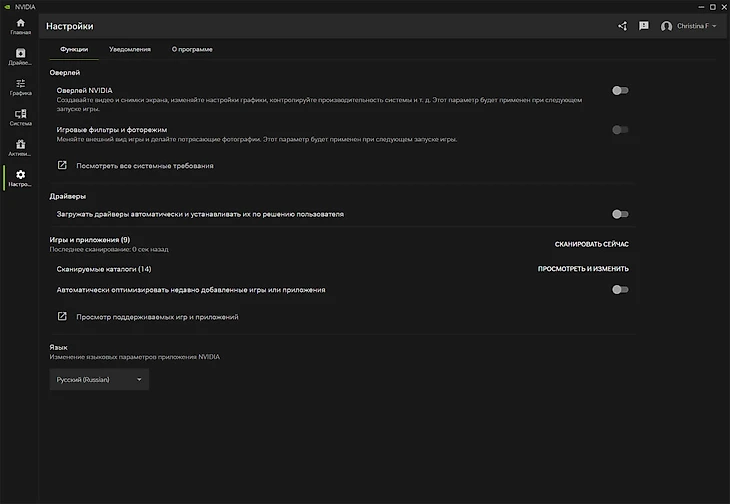Click the Игры и приложения (9) heading
This screenshot has height=504, width=730.
tap(90, 240)
